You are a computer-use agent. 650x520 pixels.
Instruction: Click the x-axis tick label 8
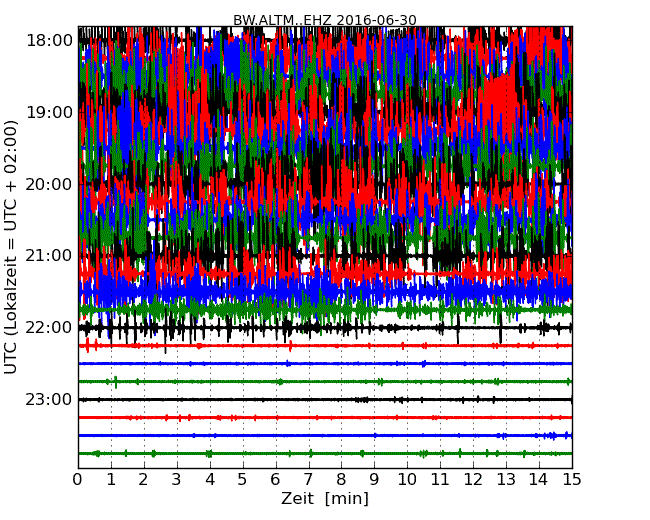click(342, 479)
